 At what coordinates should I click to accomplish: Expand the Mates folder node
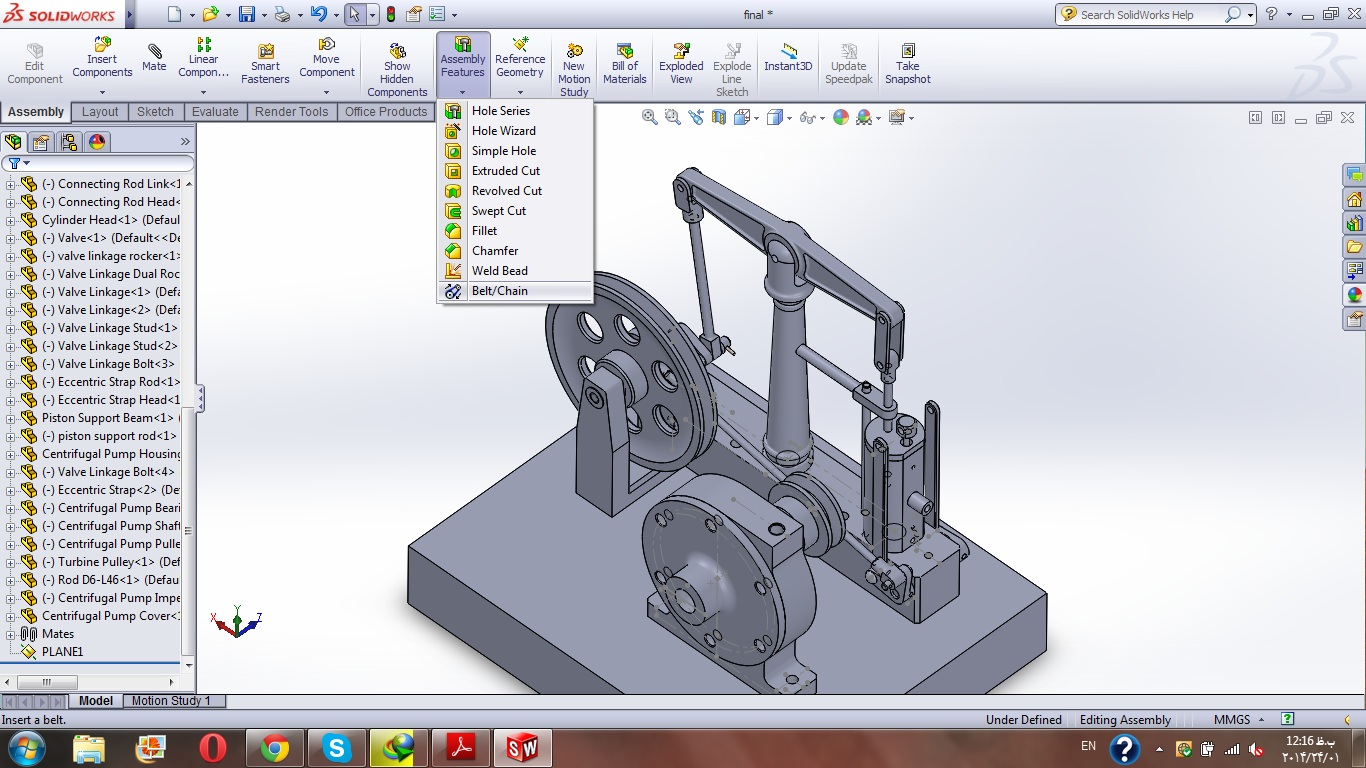(x=11, y=634)
